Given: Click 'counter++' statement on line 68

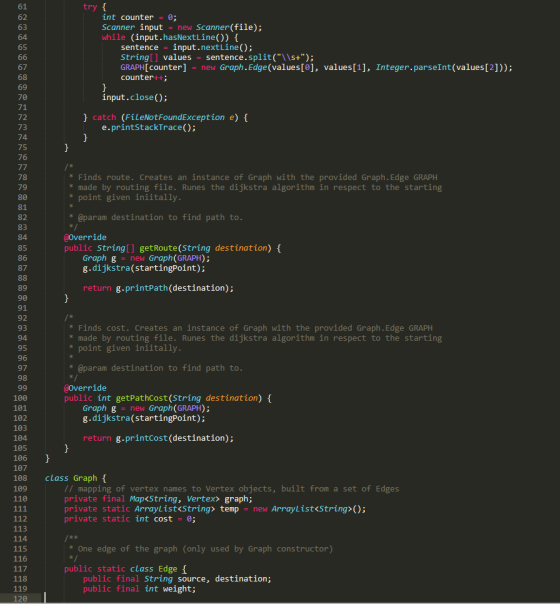Looking at the screenshot, I should click(x=144, y=77).
